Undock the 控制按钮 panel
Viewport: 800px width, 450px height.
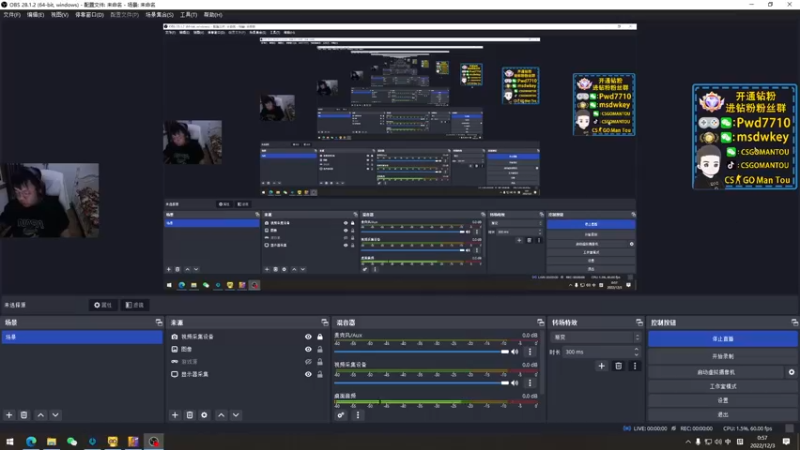794,322
